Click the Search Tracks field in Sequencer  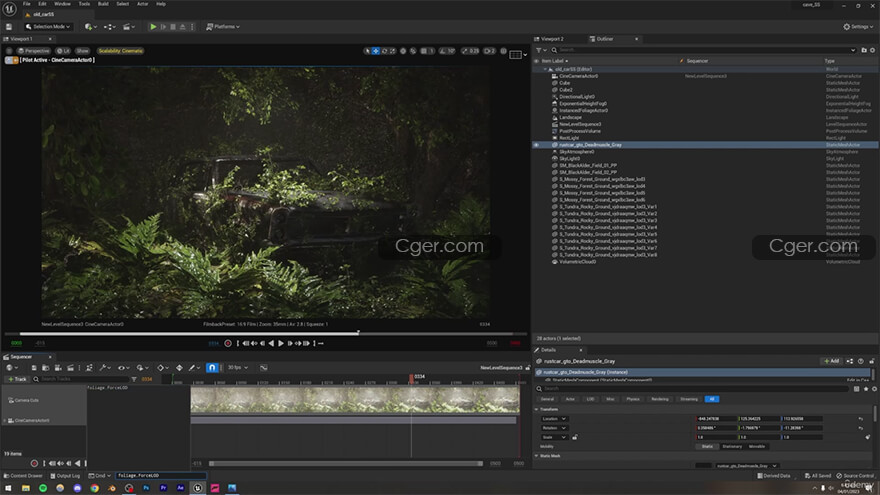(81, 379)
